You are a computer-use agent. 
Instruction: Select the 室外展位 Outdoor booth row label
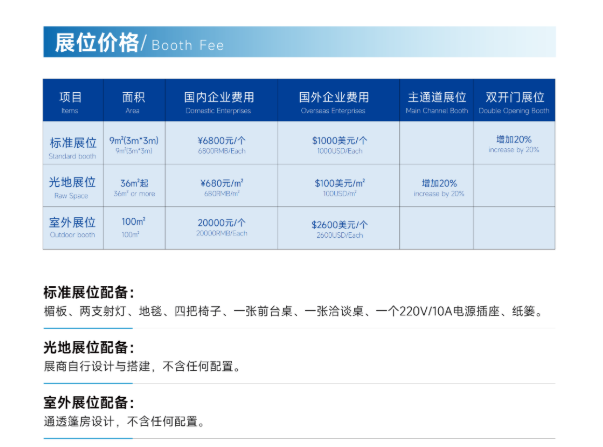71,227
